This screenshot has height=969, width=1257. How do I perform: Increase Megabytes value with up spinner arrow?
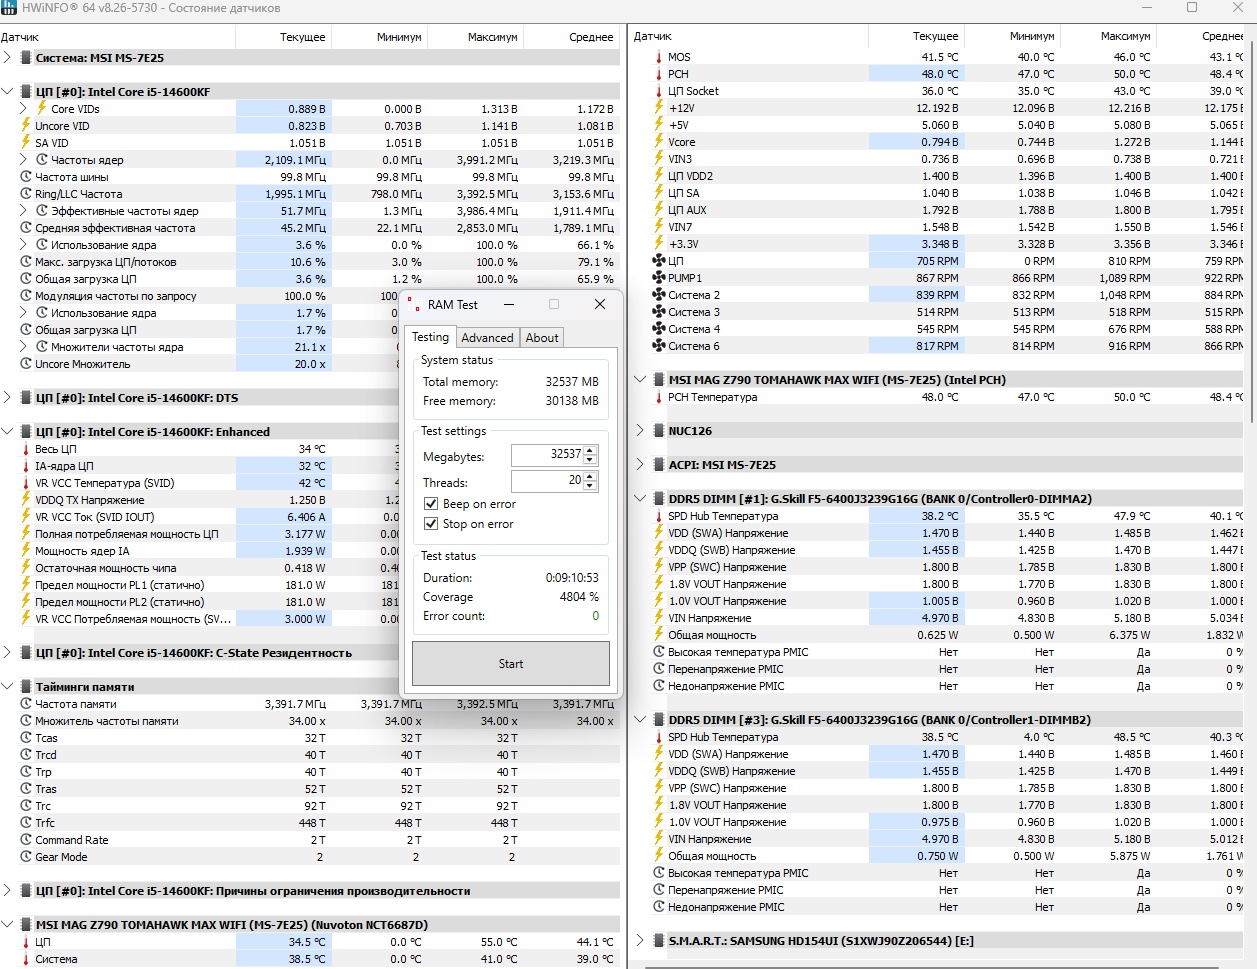[x=590, y=450]
